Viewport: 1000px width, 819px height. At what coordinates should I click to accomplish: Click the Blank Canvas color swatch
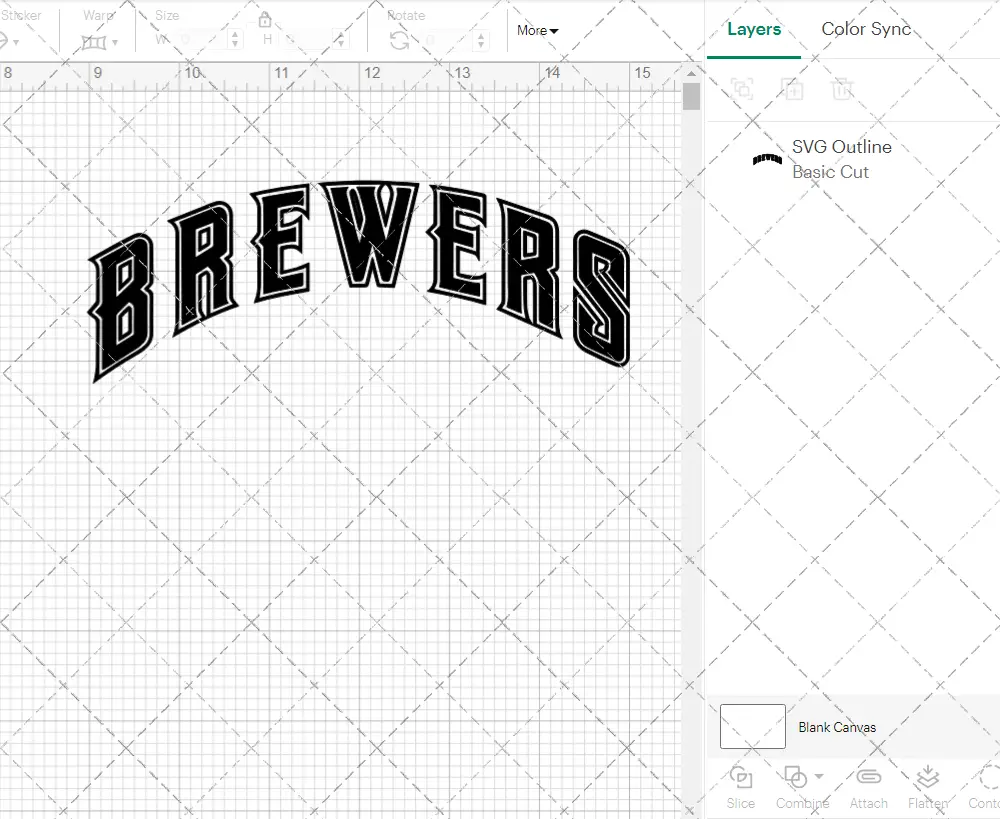pyautogui.click(x=753, y=727)
